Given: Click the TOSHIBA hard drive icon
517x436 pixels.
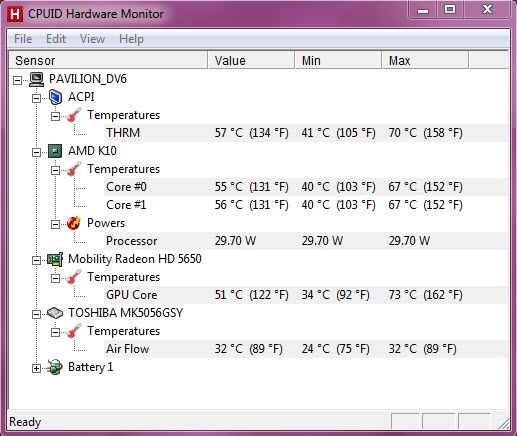Looking at the screenshot, I should click(x=55, y=313).
